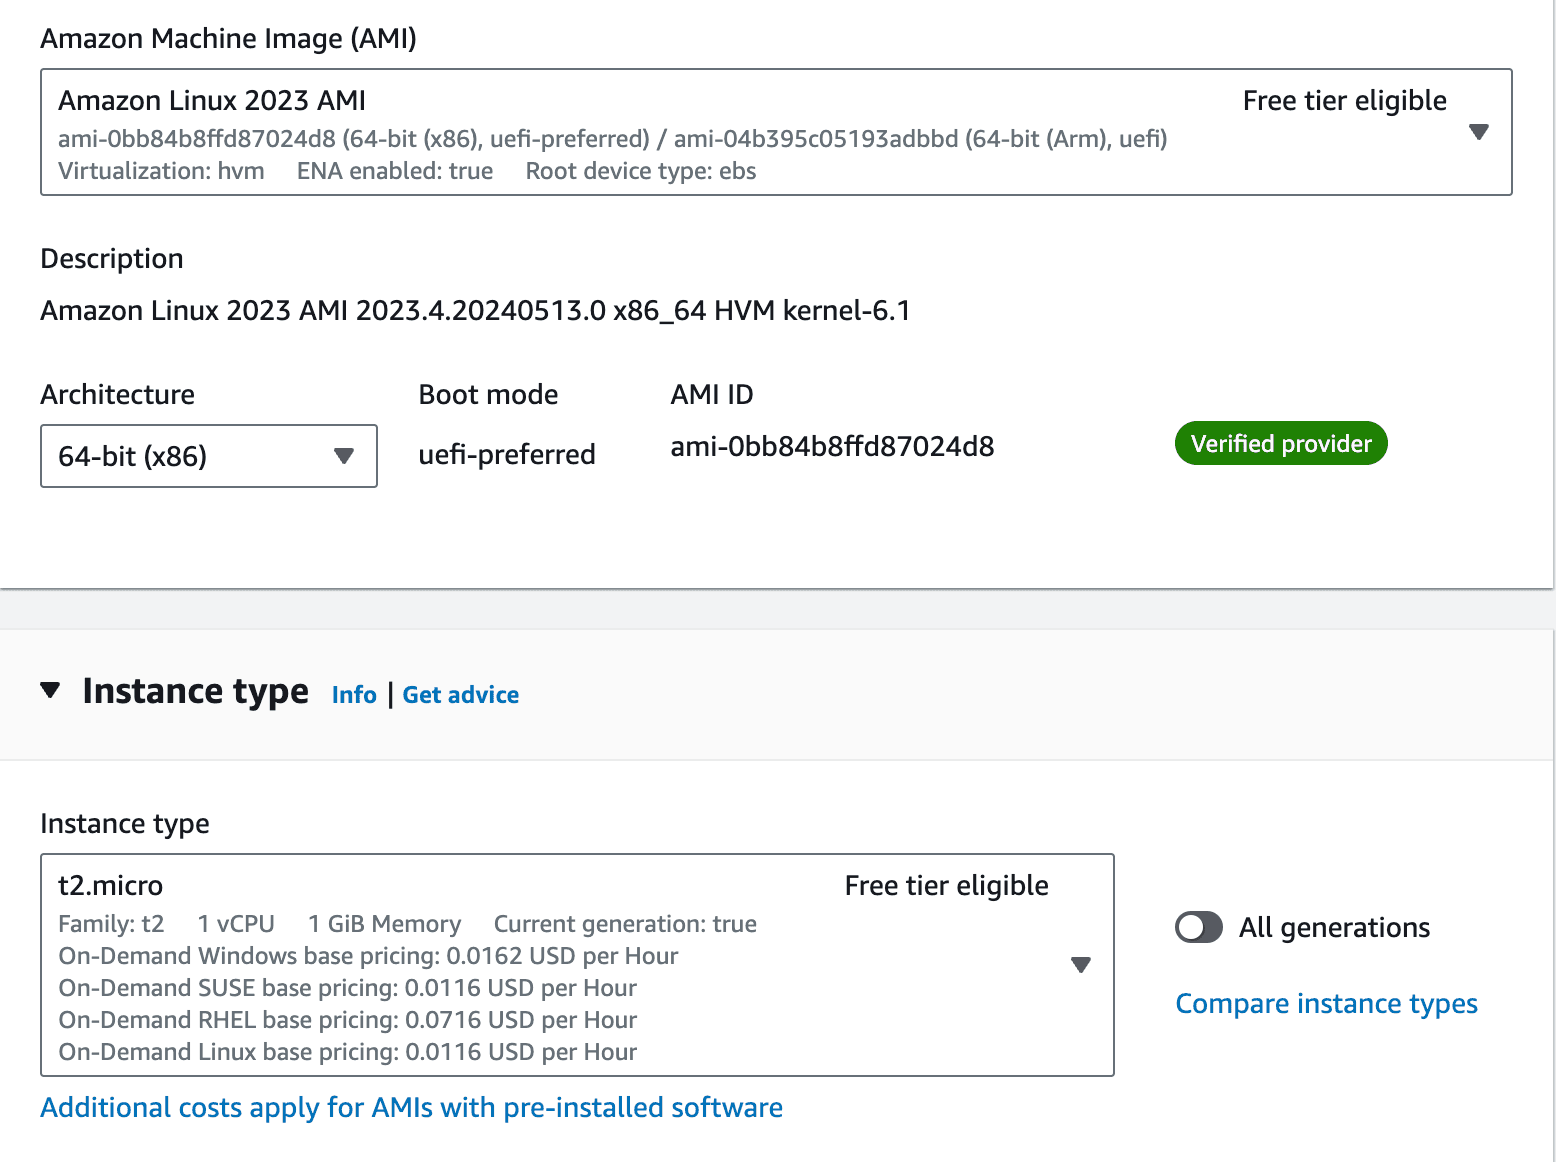This screenshot has width=1556, height=1162.
Task: Click the Get advice link
Action: [460, 694]
